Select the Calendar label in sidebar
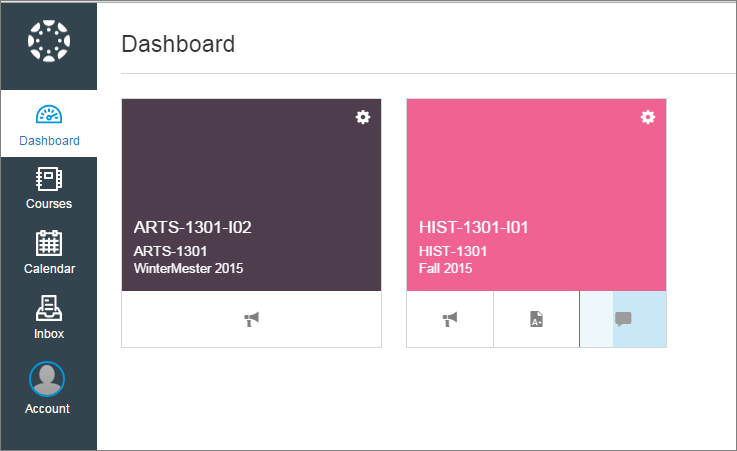 [x=49, y=268]
